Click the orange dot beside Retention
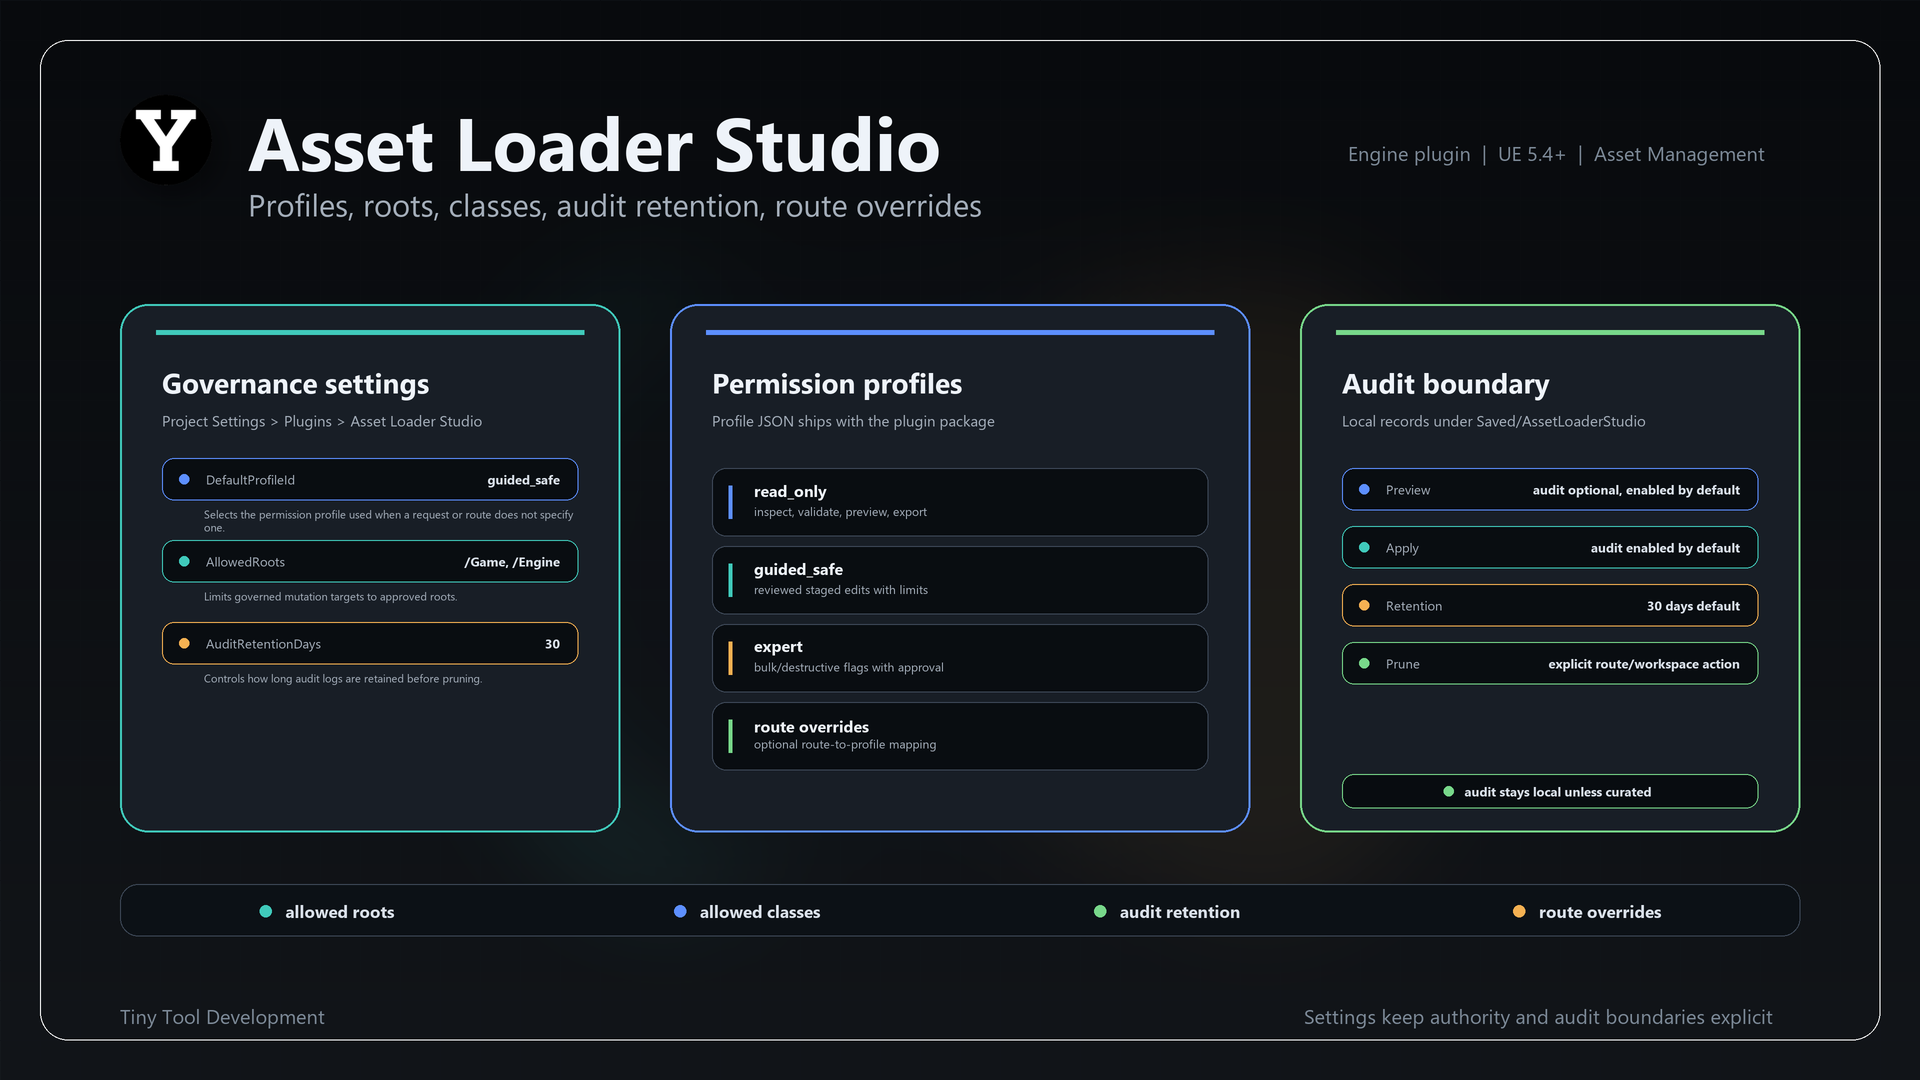 pyautogui.click(x=1364, y=606)
